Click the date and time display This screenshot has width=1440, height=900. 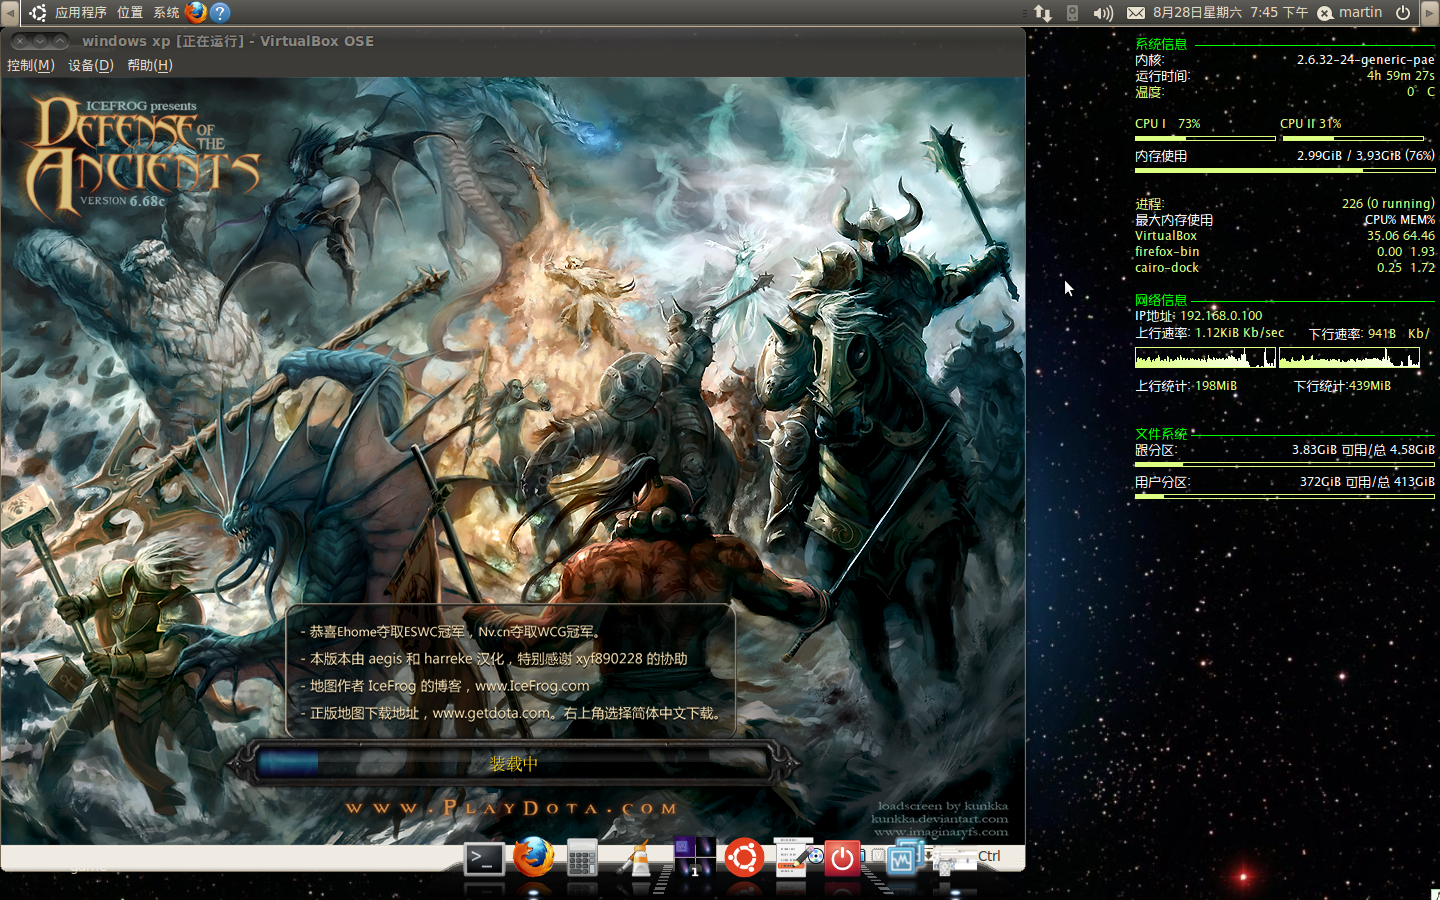click(1230, 13)
